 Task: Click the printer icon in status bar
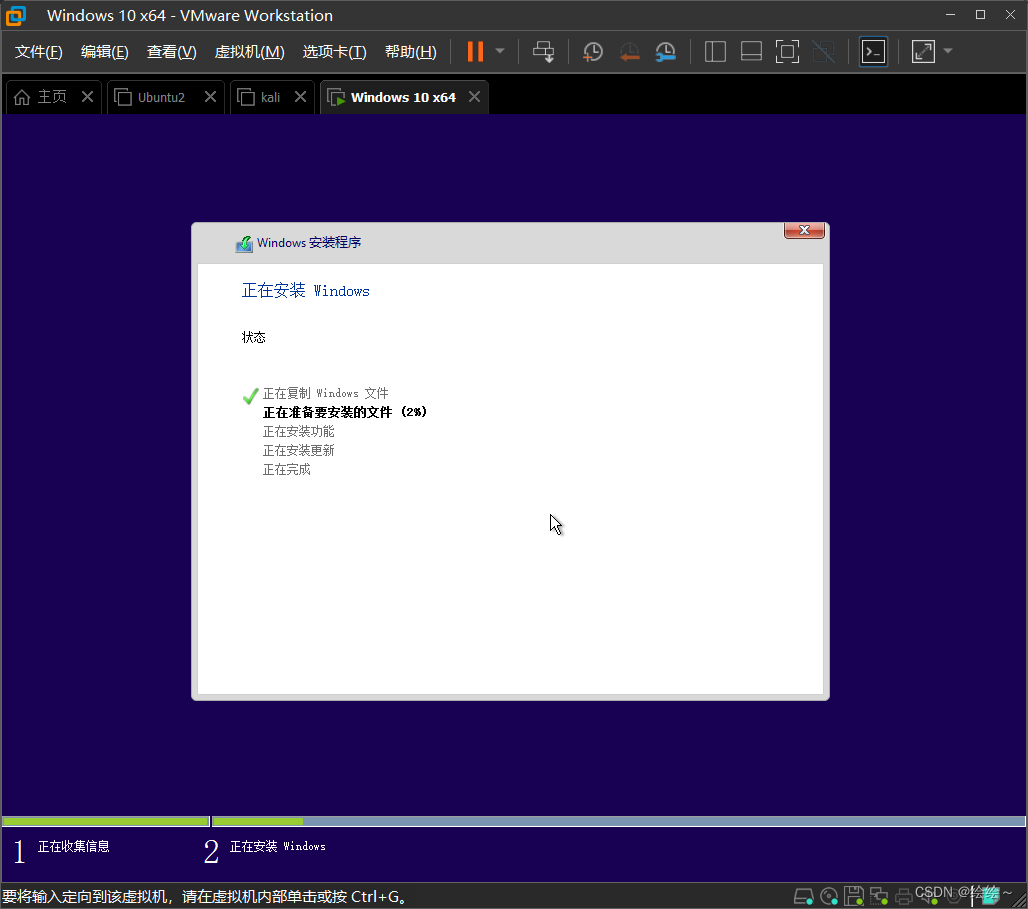904,895
